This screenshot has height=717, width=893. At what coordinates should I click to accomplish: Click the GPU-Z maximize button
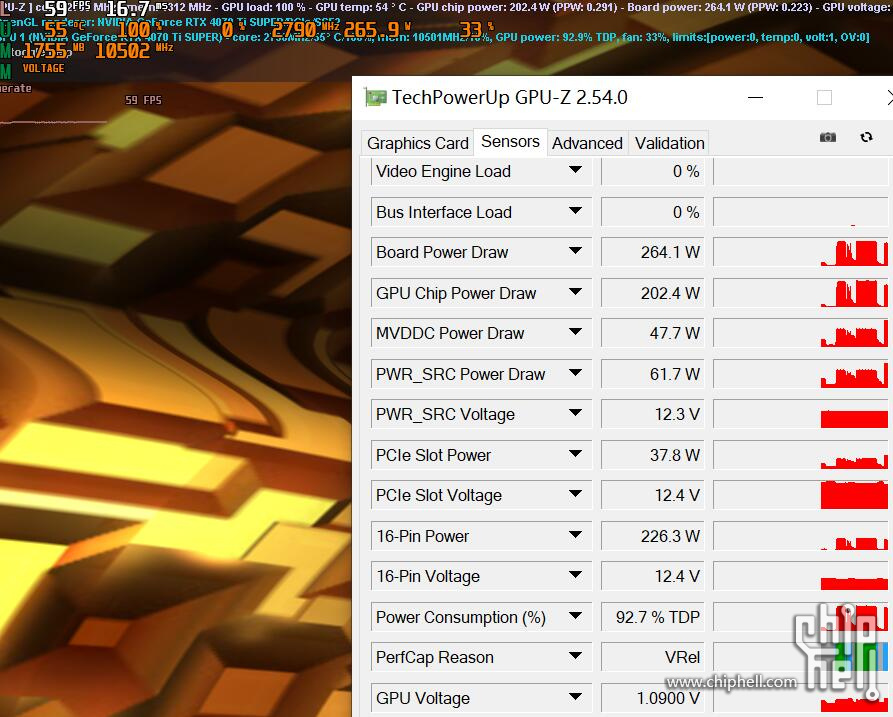click(824, 97)
